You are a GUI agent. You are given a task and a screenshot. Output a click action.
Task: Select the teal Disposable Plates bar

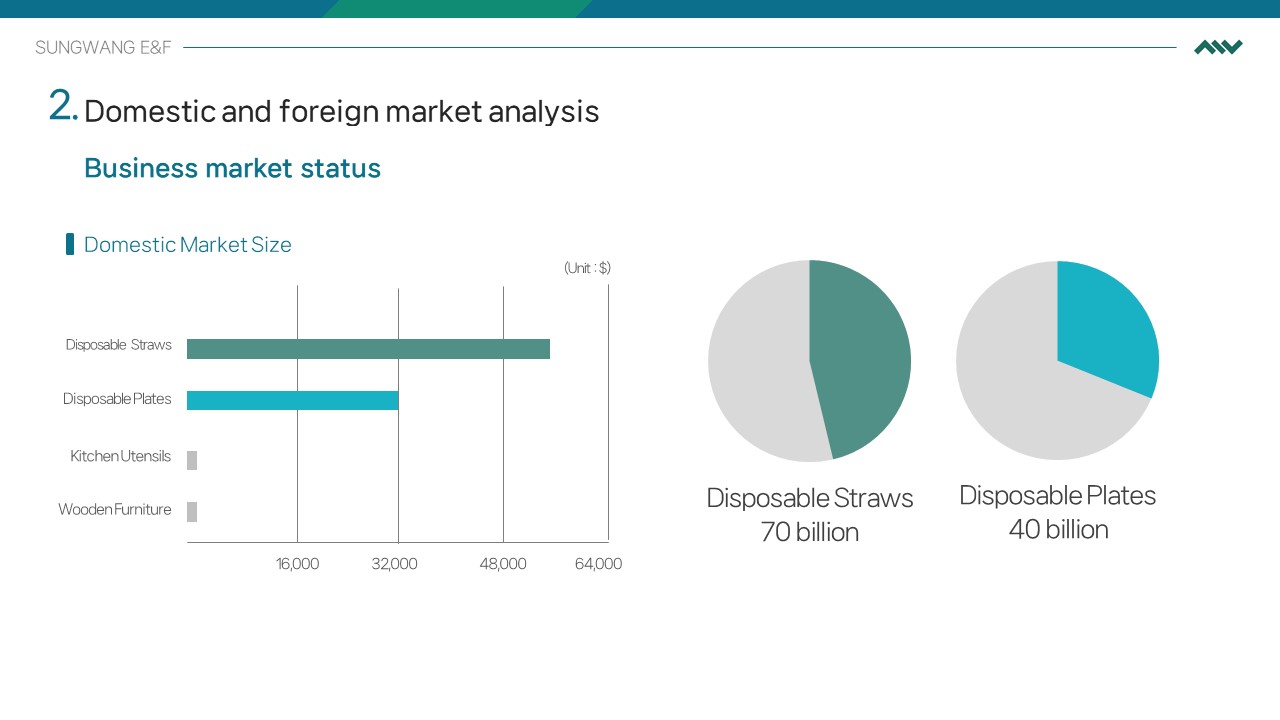click(292, 400)
